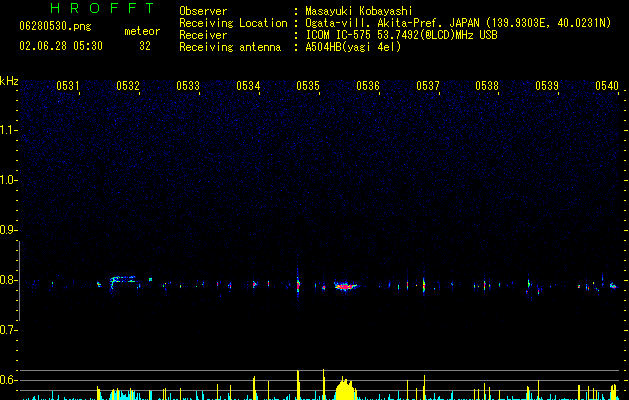The width and height of the screenshot is (629, 400).
Task: Click the meteor count value 32
Action: point(145,46)
